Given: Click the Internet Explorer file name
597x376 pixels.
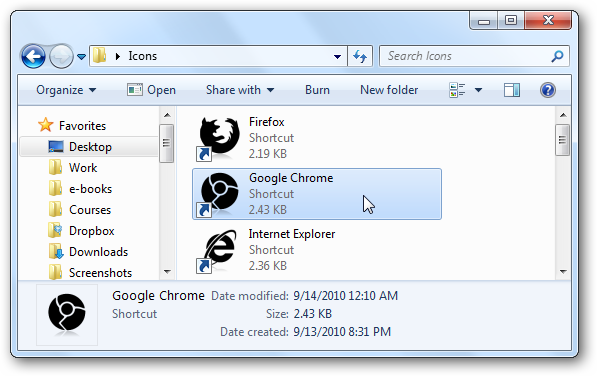Looking at the screenshot, I should 292,234.
